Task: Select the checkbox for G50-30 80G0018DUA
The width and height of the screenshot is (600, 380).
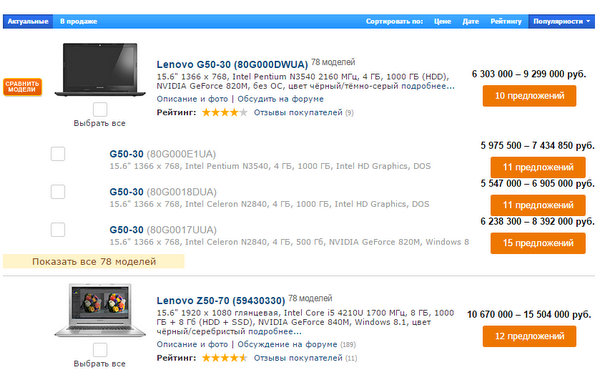Action: 58,192
